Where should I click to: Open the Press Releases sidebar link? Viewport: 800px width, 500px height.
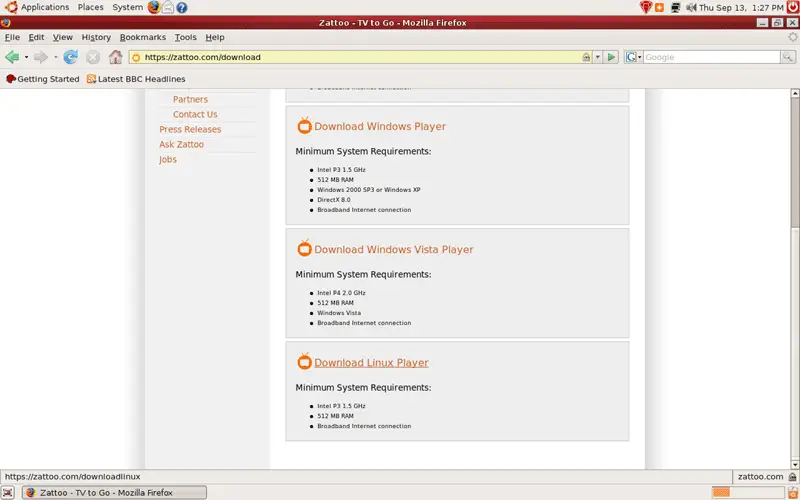tap(190, 129)
